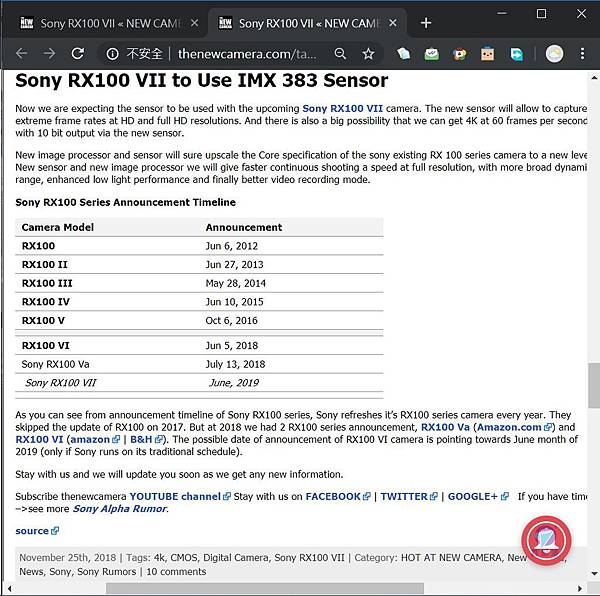
Task: Click the "May 28, 2014" date cell
Action: pyautogui.click(x=235, y=283)
